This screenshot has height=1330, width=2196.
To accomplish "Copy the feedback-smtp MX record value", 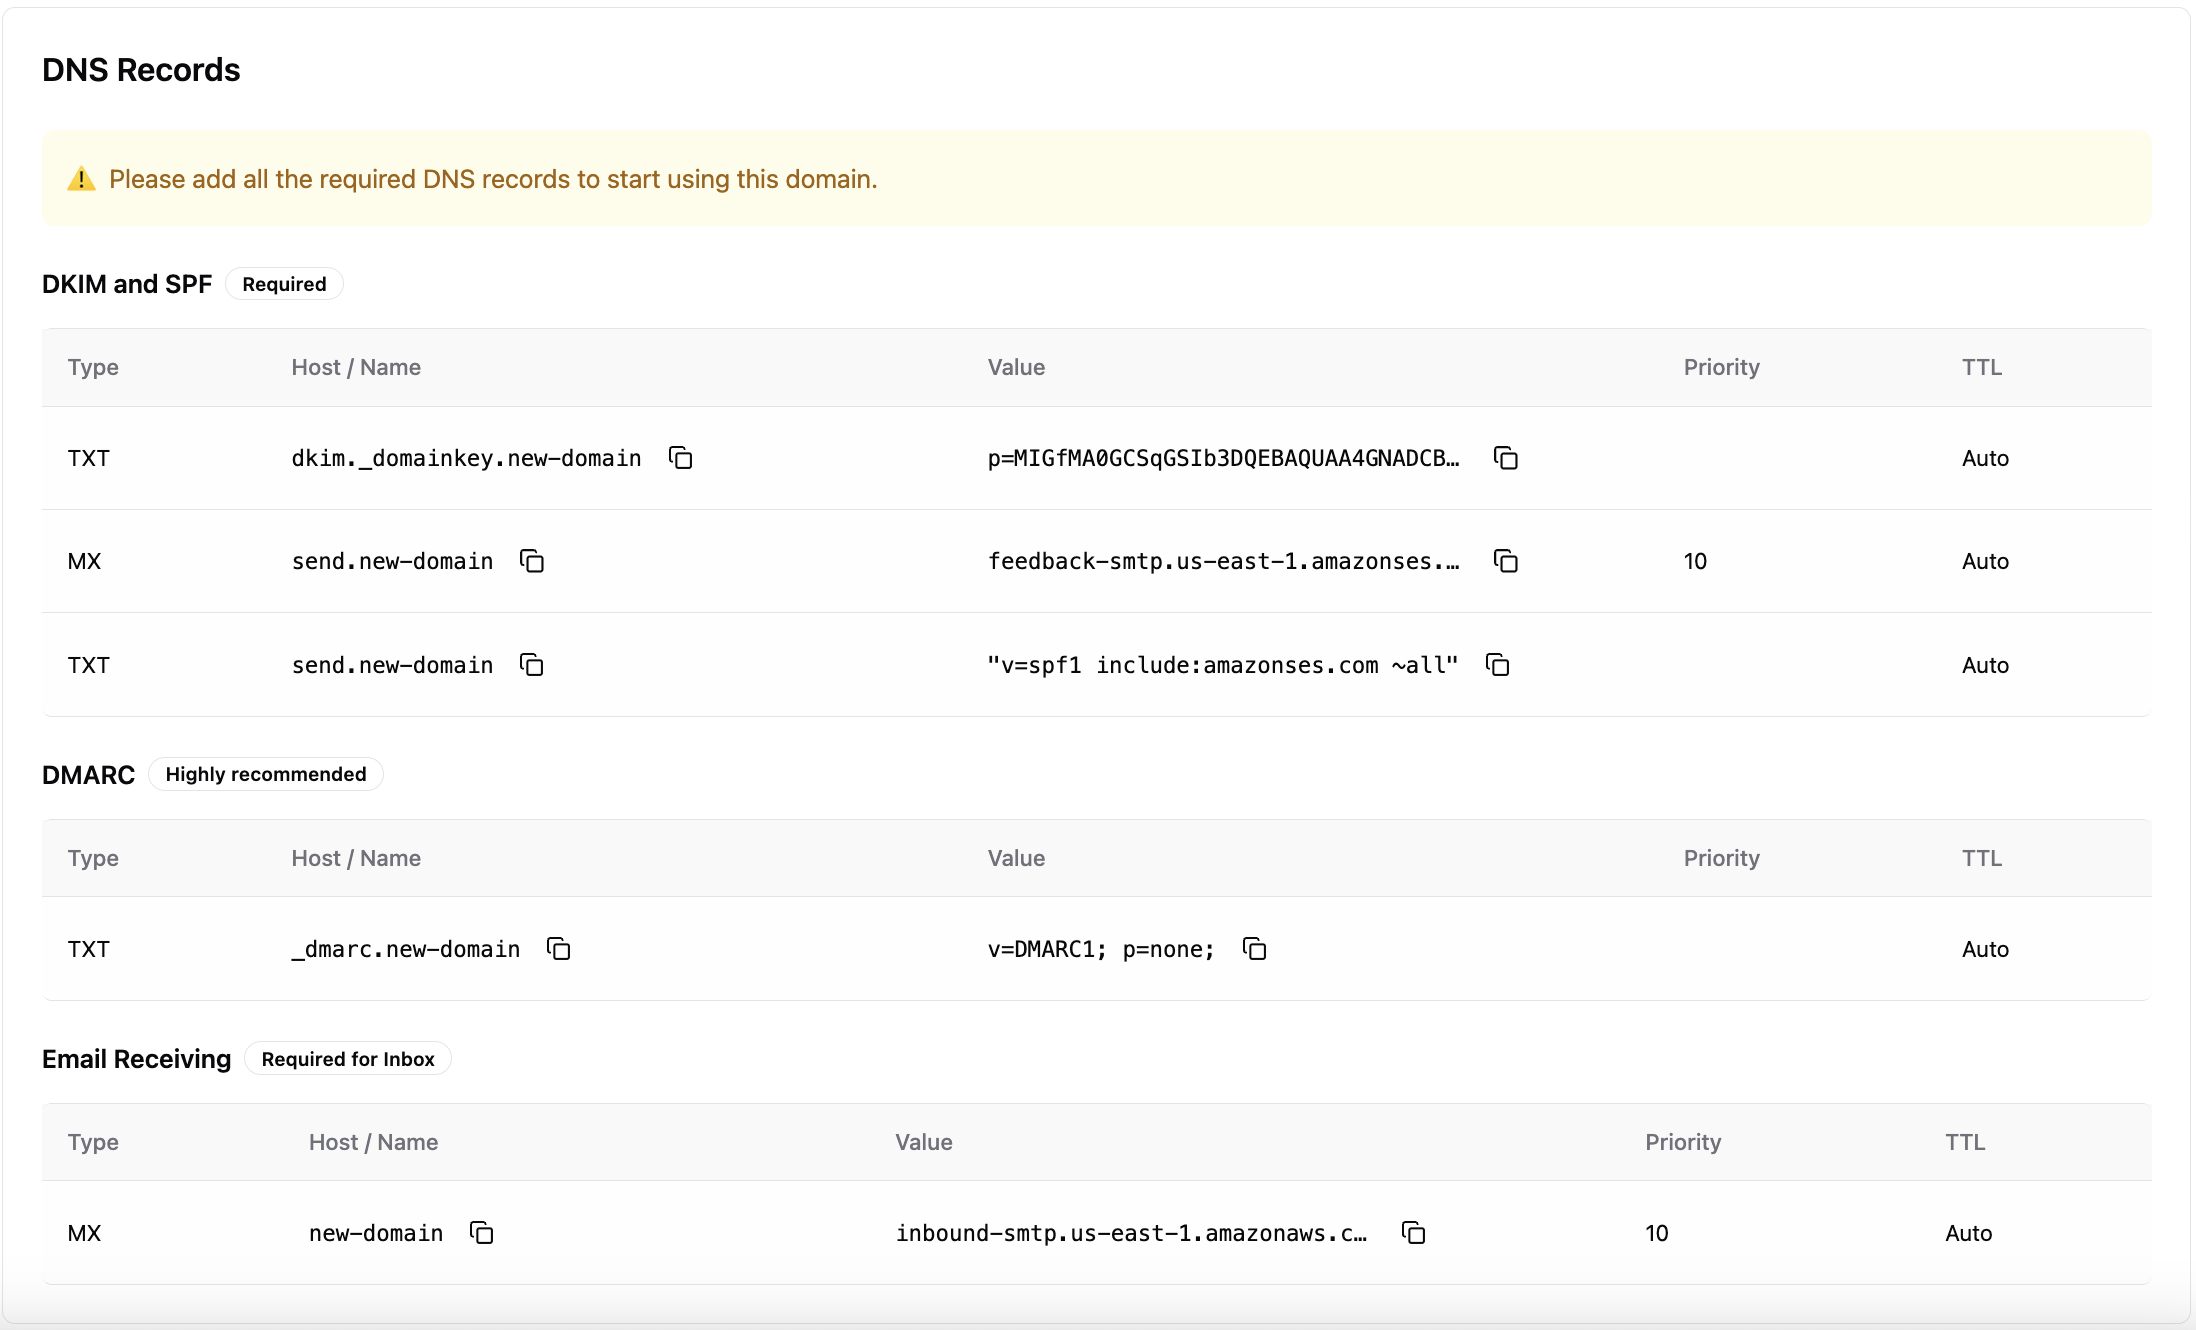I will (x=1506, y=561).
